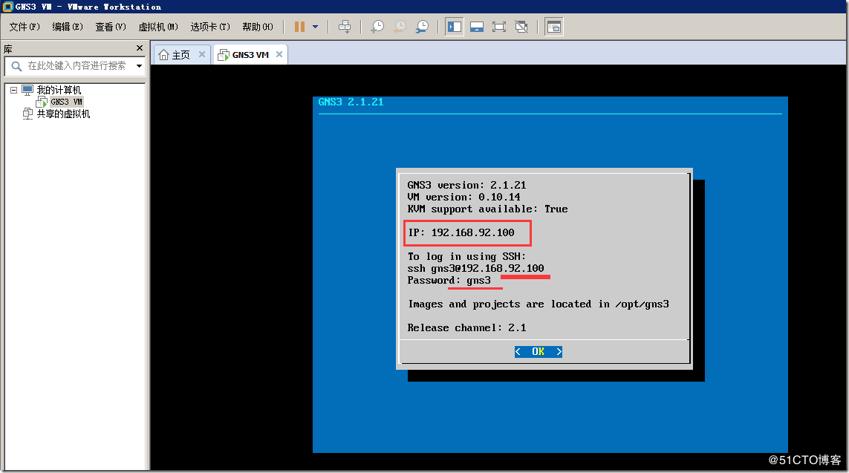This screenshot has height=473, width=849.
Task: Close the 库 library panel
Action: (139, 48)
